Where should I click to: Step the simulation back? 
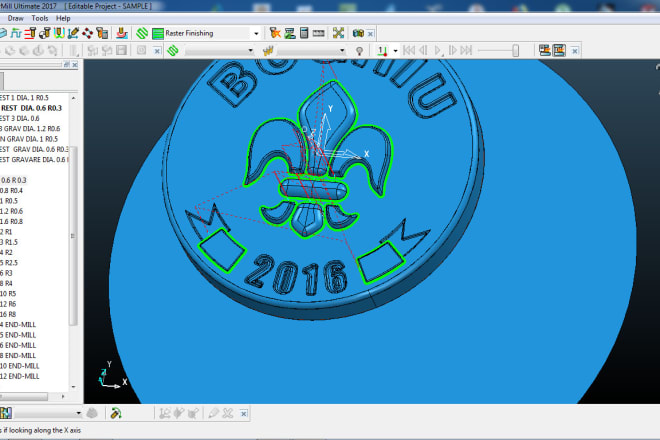pos(423,51)
